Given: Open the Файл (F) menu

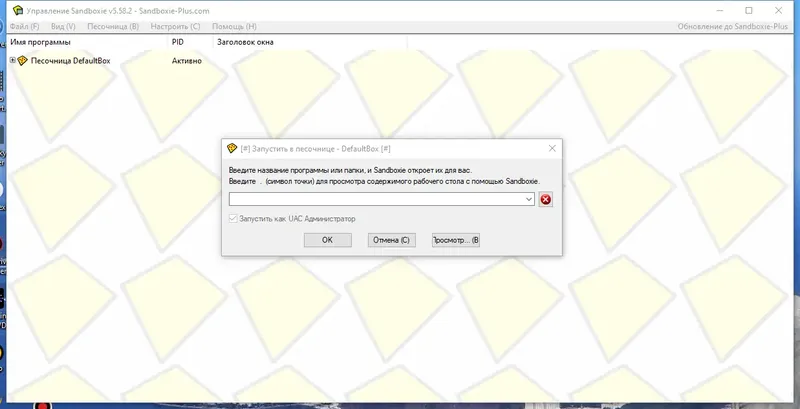Looking at the screenshot, I should click(24, 27).
